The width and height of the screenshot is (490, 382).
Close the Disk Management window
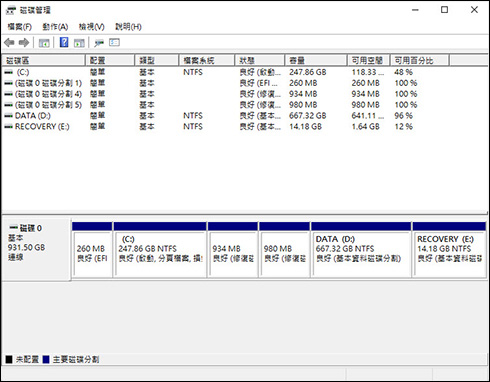coord(474,10)
